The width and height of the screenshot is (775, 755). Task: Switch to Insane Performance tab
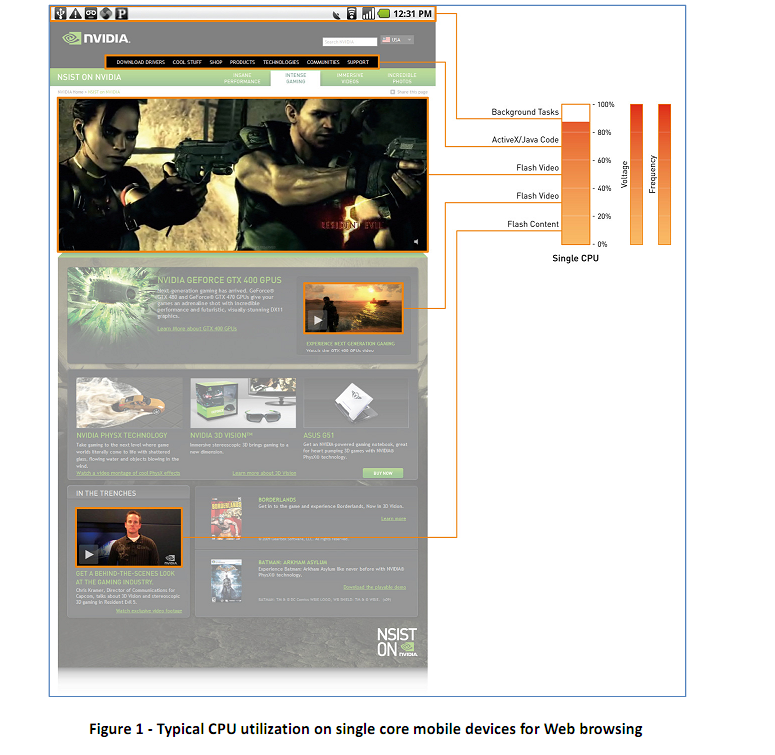tap(242, 78)
